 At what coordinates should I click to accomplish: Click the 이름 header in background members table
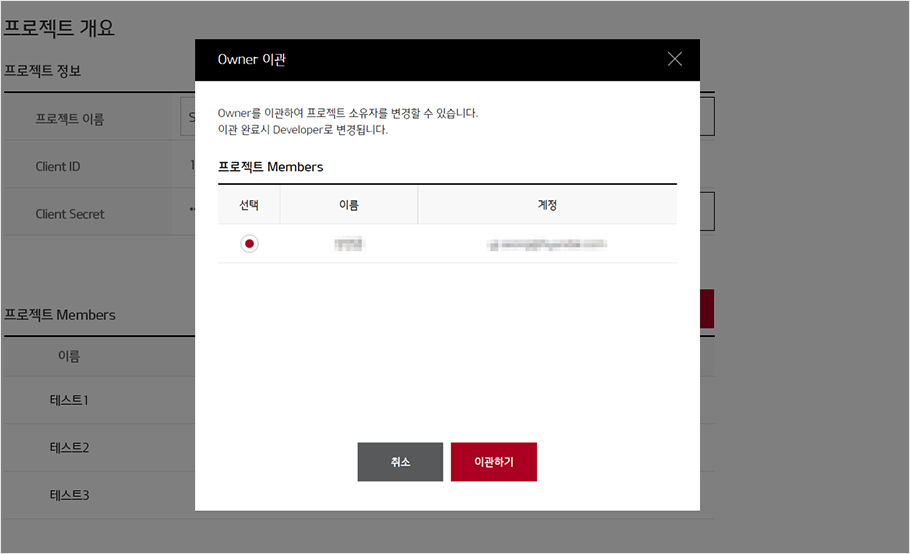click(x=69, y=356)
